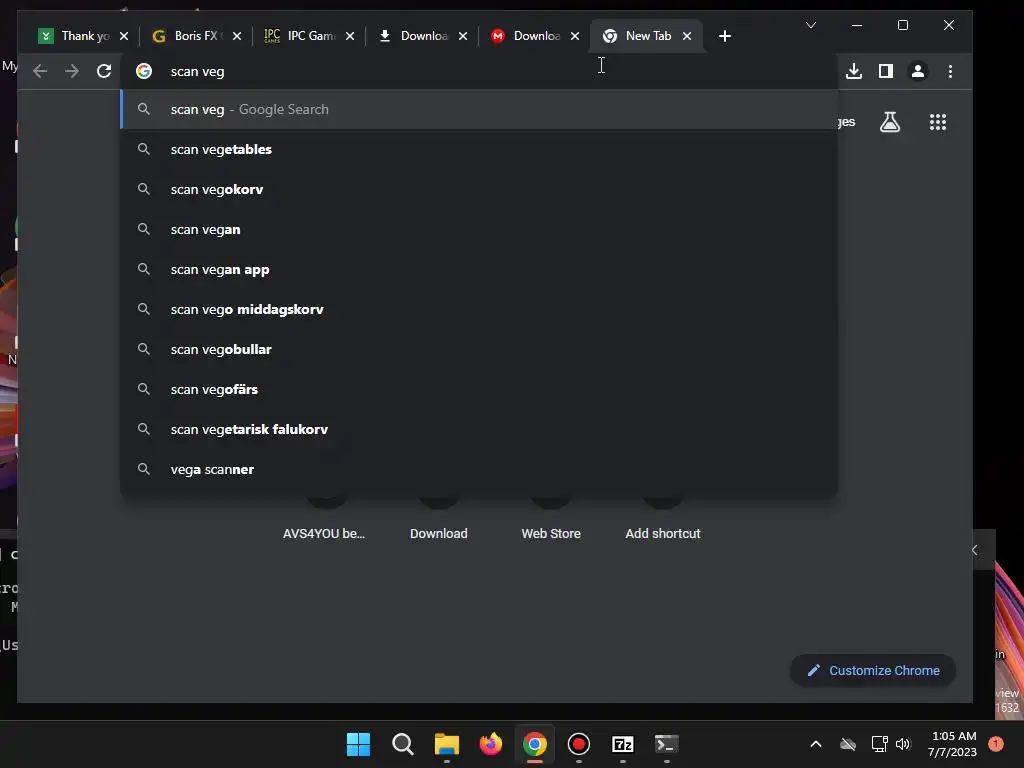Pick the 'scan vego middagskorv' suggestion

pos(479,309)
